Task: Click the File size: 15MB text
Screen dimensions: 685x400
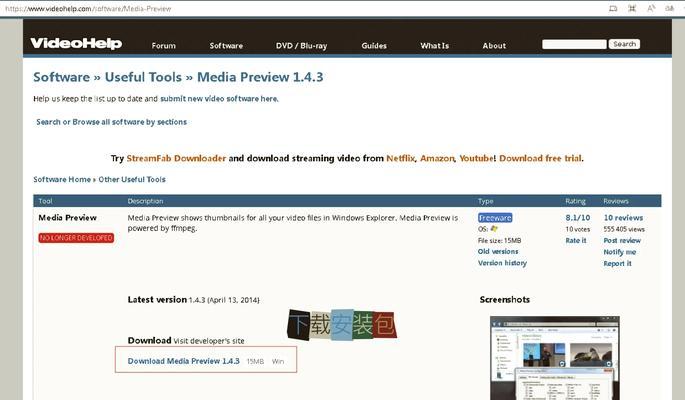Action: click(x=499, y=241)
